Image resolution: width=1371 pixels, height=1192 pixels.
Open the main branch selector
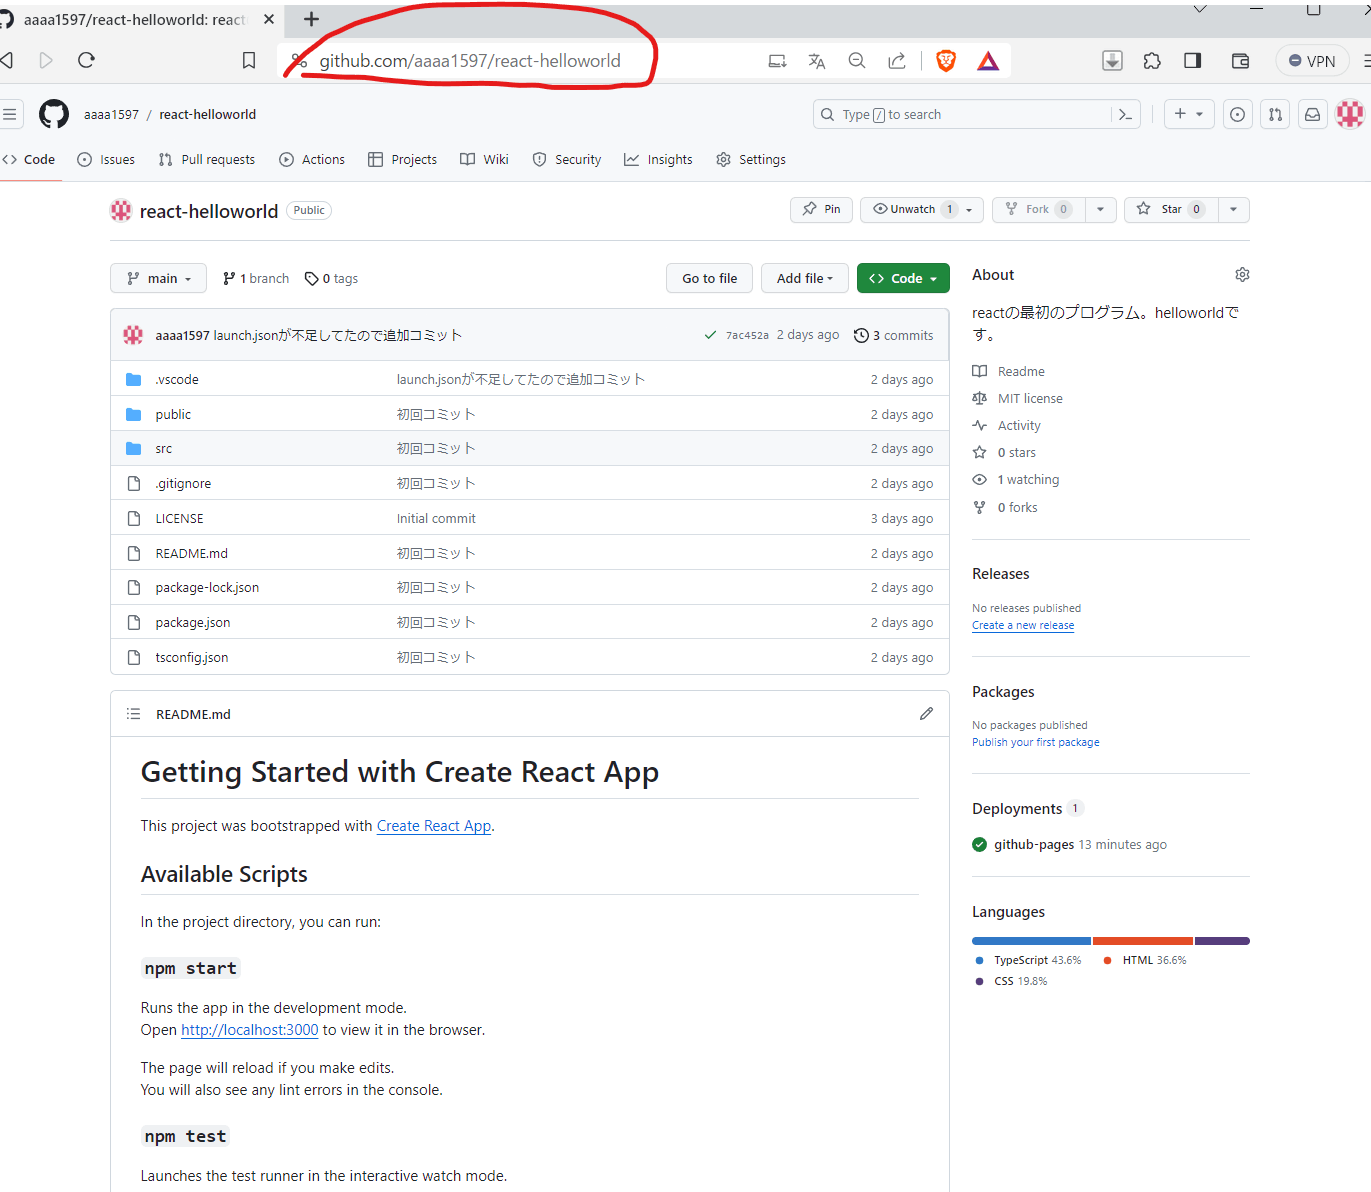coord(159,278)
